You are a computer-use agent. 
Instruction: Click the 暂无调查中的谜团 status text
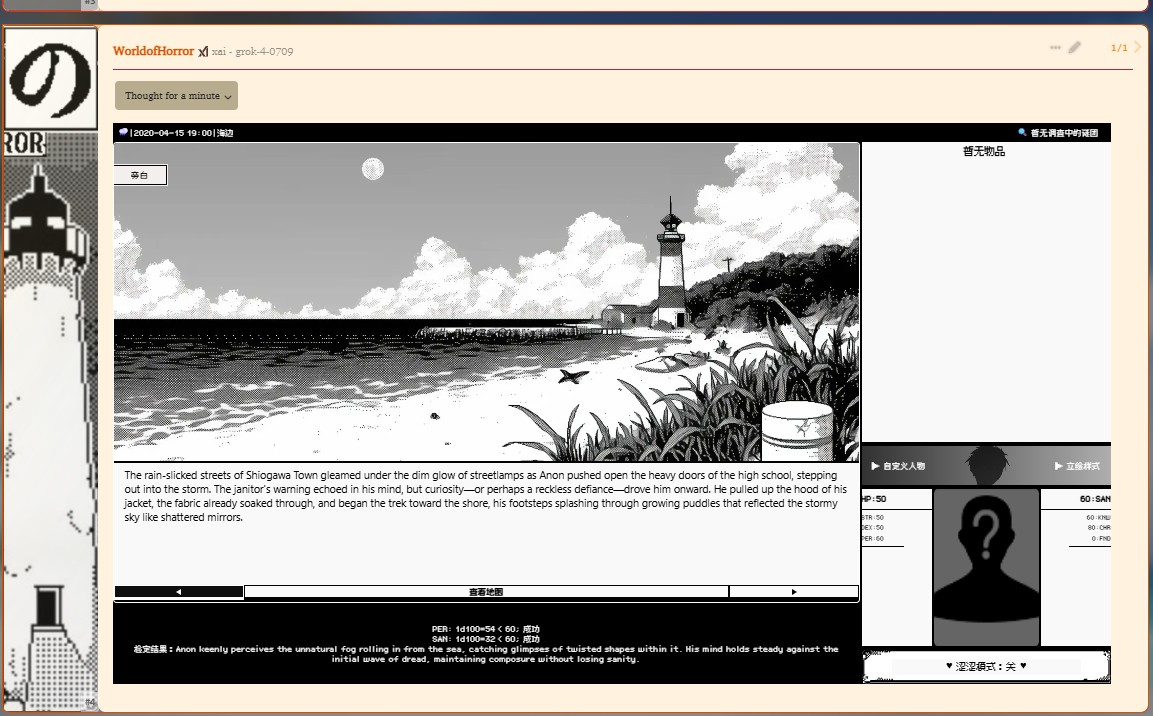[1064, 133]
